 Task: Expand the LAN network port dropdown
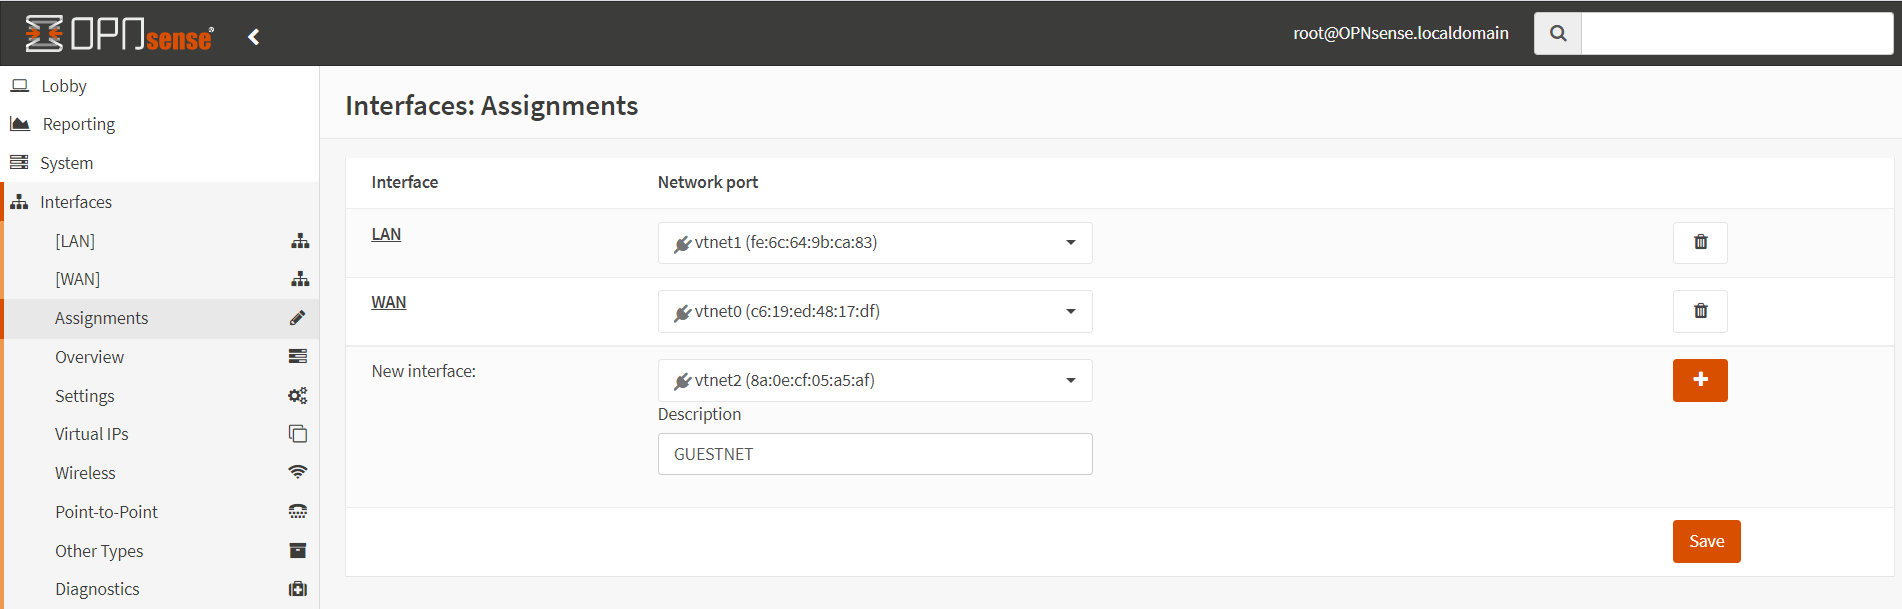(874, 243)
